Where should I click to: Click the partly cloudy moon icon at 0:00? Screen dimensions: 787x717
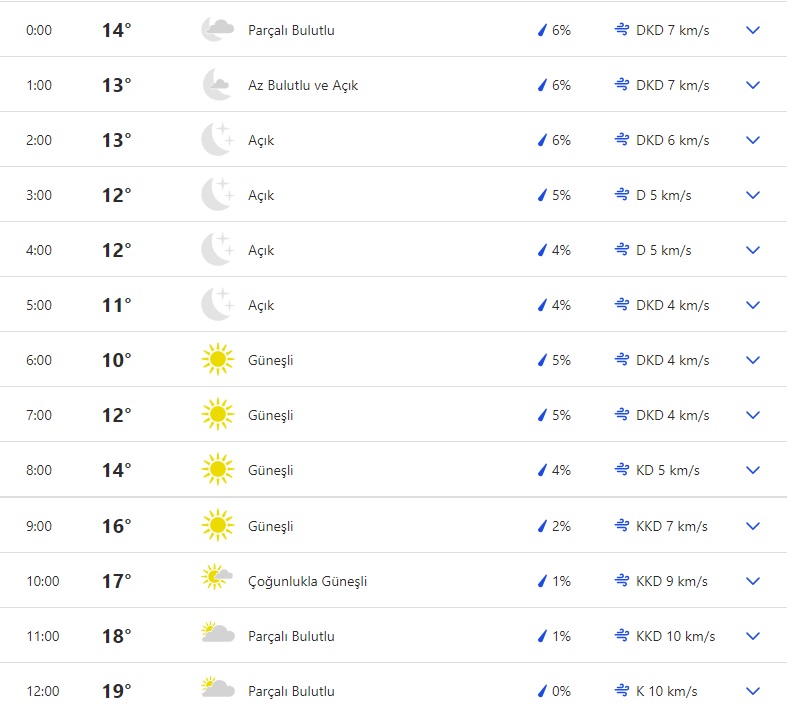217,30
